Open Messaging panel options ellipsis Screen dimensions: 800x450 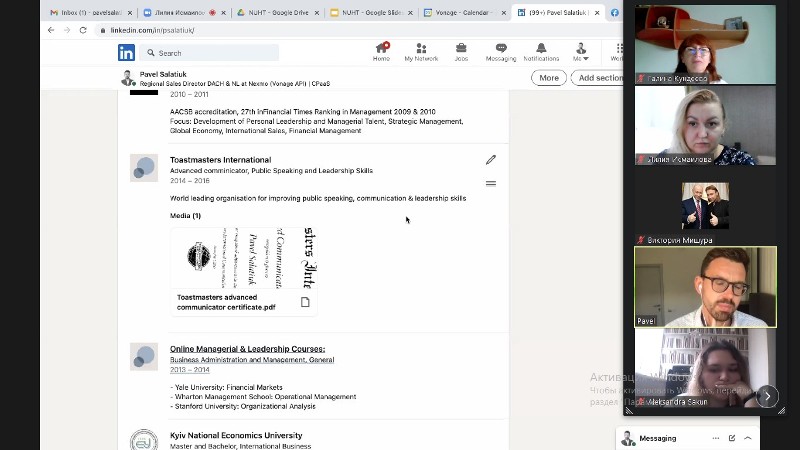click(716, 438)
